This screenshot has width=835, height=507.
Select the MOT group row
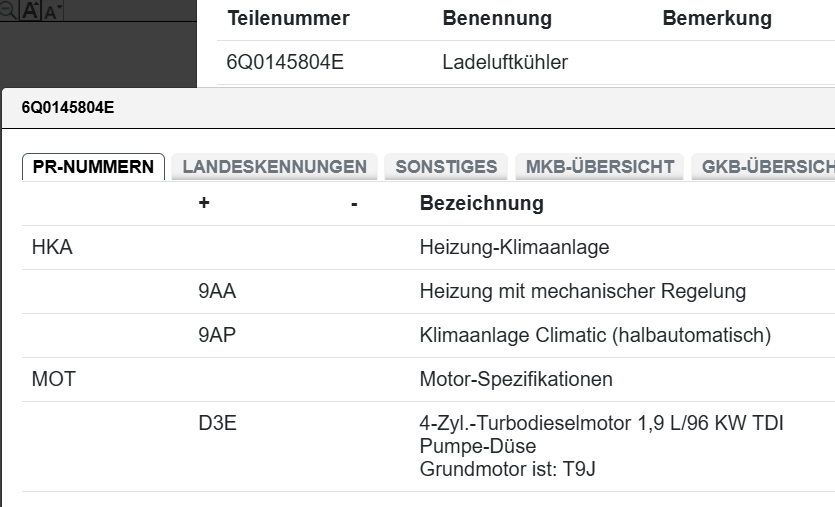[x=54, y=379]
